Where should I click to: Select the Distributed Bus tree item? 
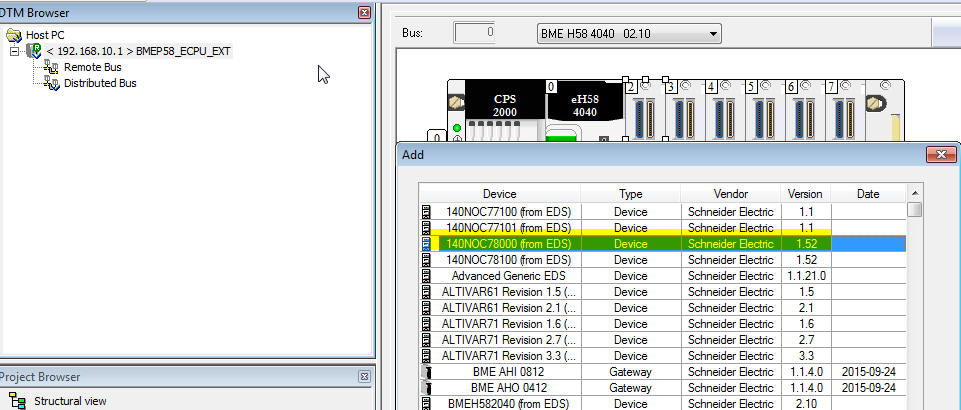[100, 83]
